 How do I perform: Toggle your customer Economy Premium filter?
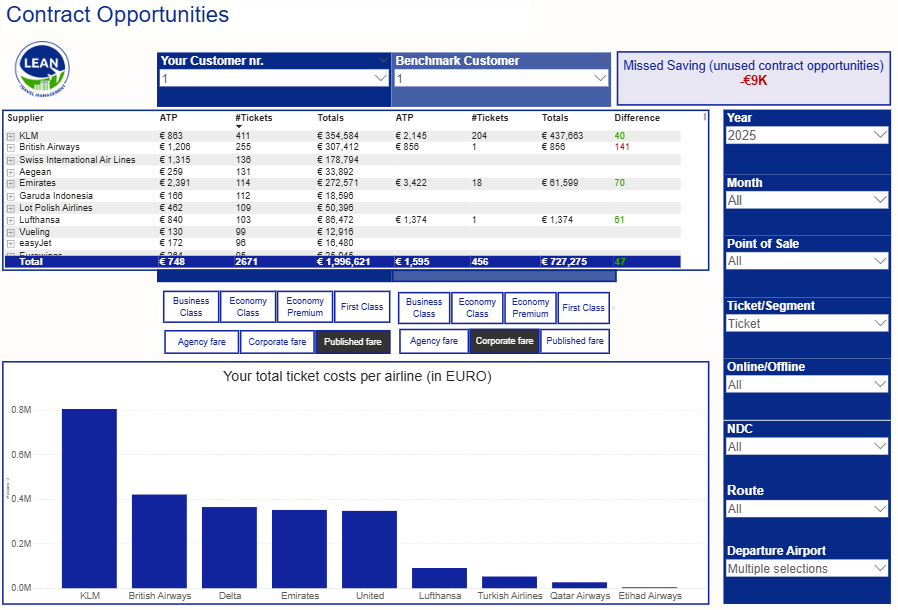coord(305,306)
